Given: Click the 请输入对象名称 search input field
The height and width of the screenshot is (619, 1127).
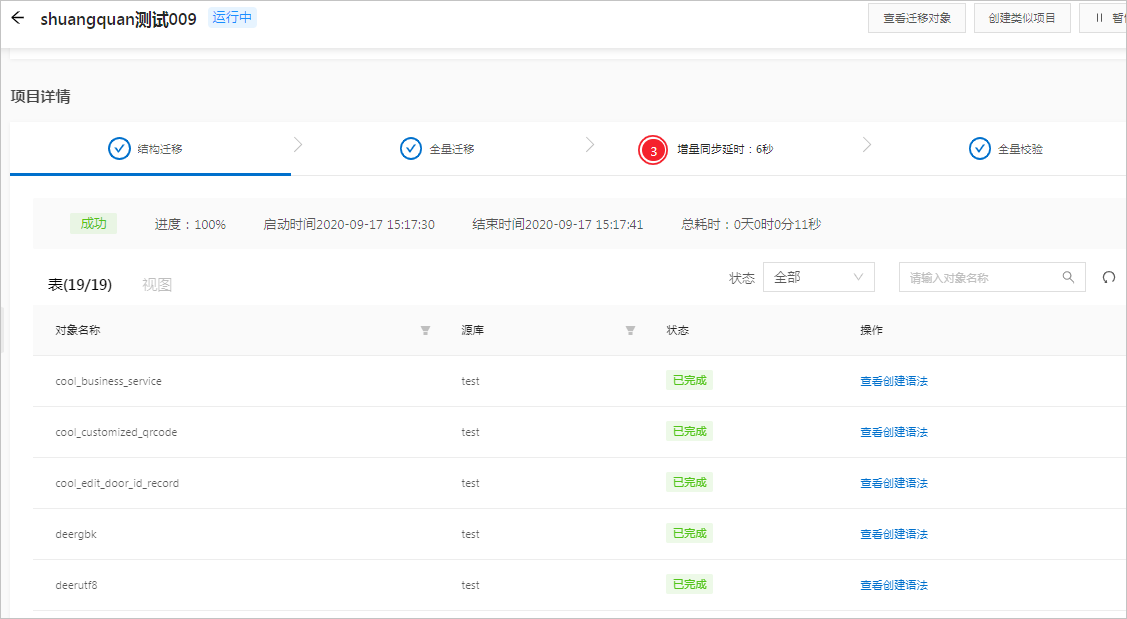Looking at the screenshot, I should (975, 277).
